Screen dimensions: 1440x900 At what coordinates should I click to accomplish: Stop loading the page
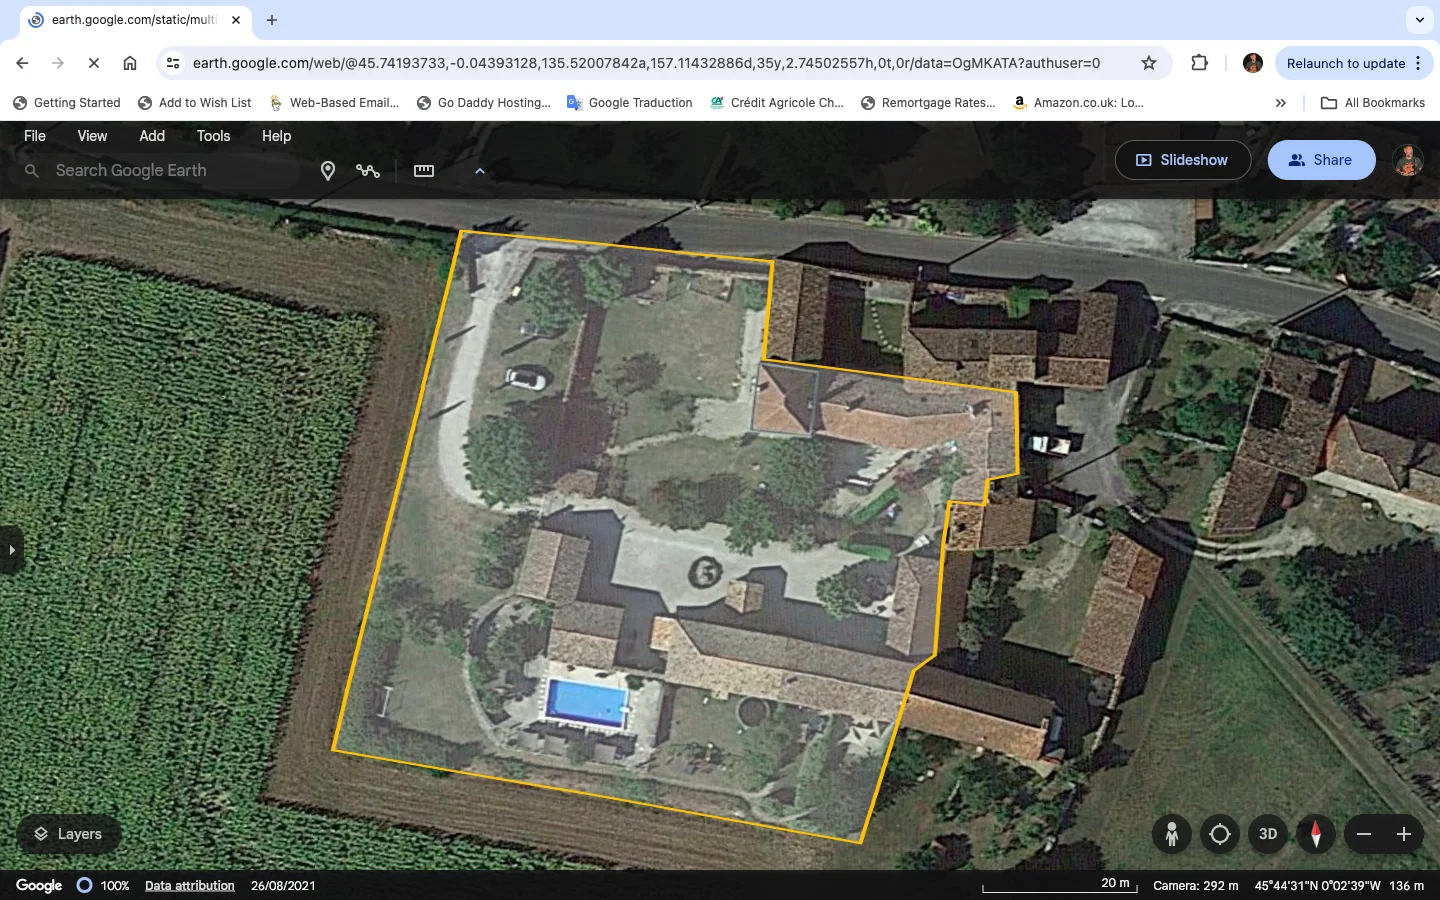[94, 63]
